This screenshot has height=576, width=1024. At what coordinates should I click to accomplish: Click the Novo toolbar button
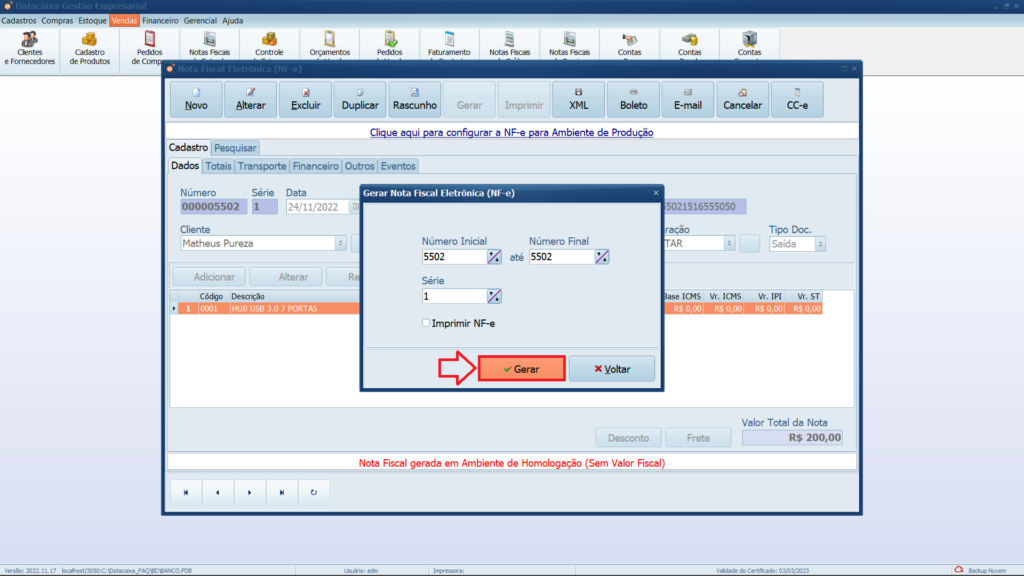(x=196, y=100)
